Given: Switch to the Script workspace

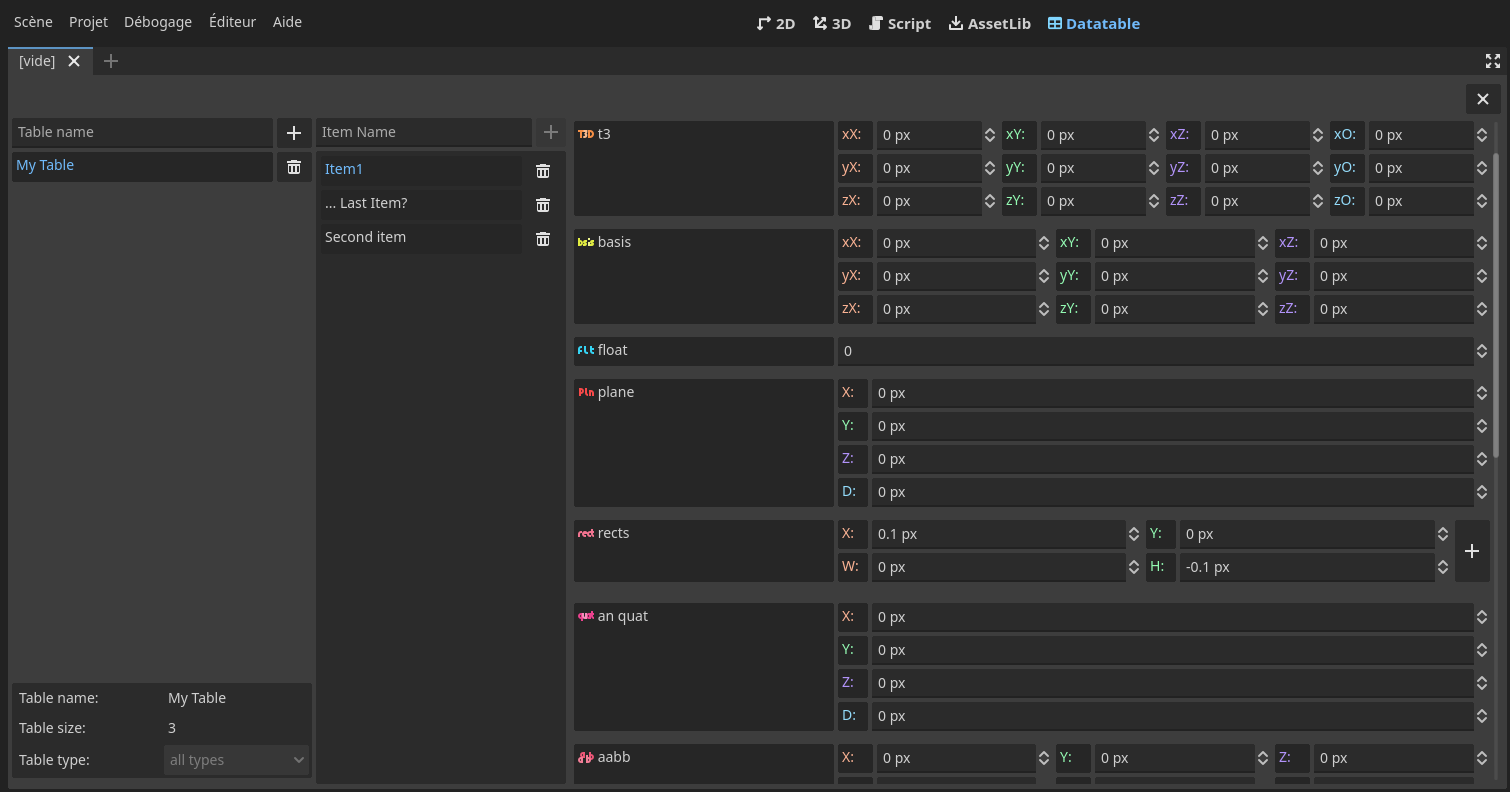Looking at the screenshot, I should 900,23.
